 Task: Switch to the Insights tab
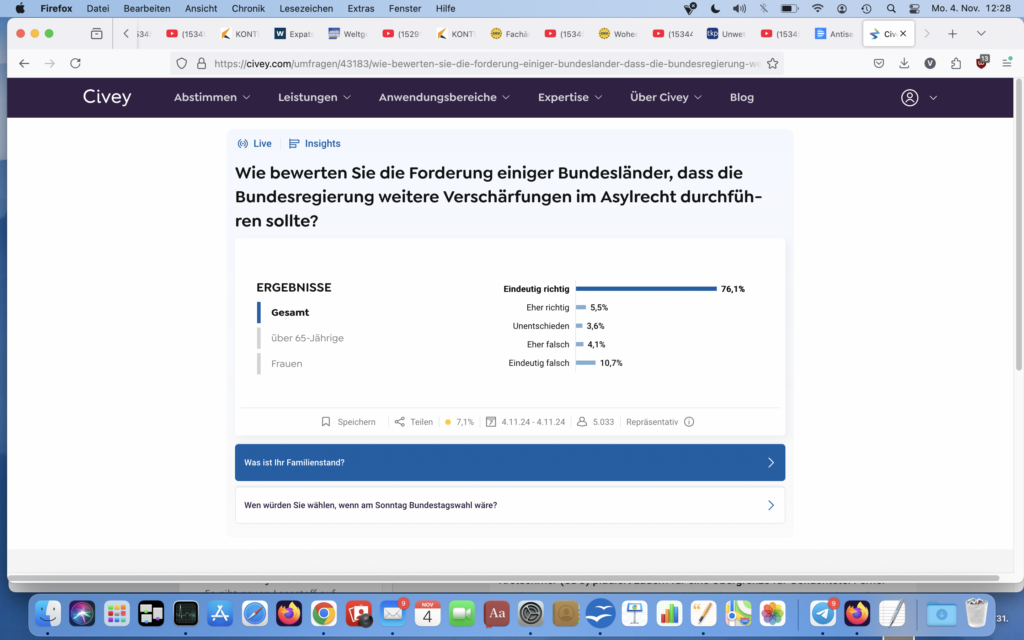click(x=315, y=144)
